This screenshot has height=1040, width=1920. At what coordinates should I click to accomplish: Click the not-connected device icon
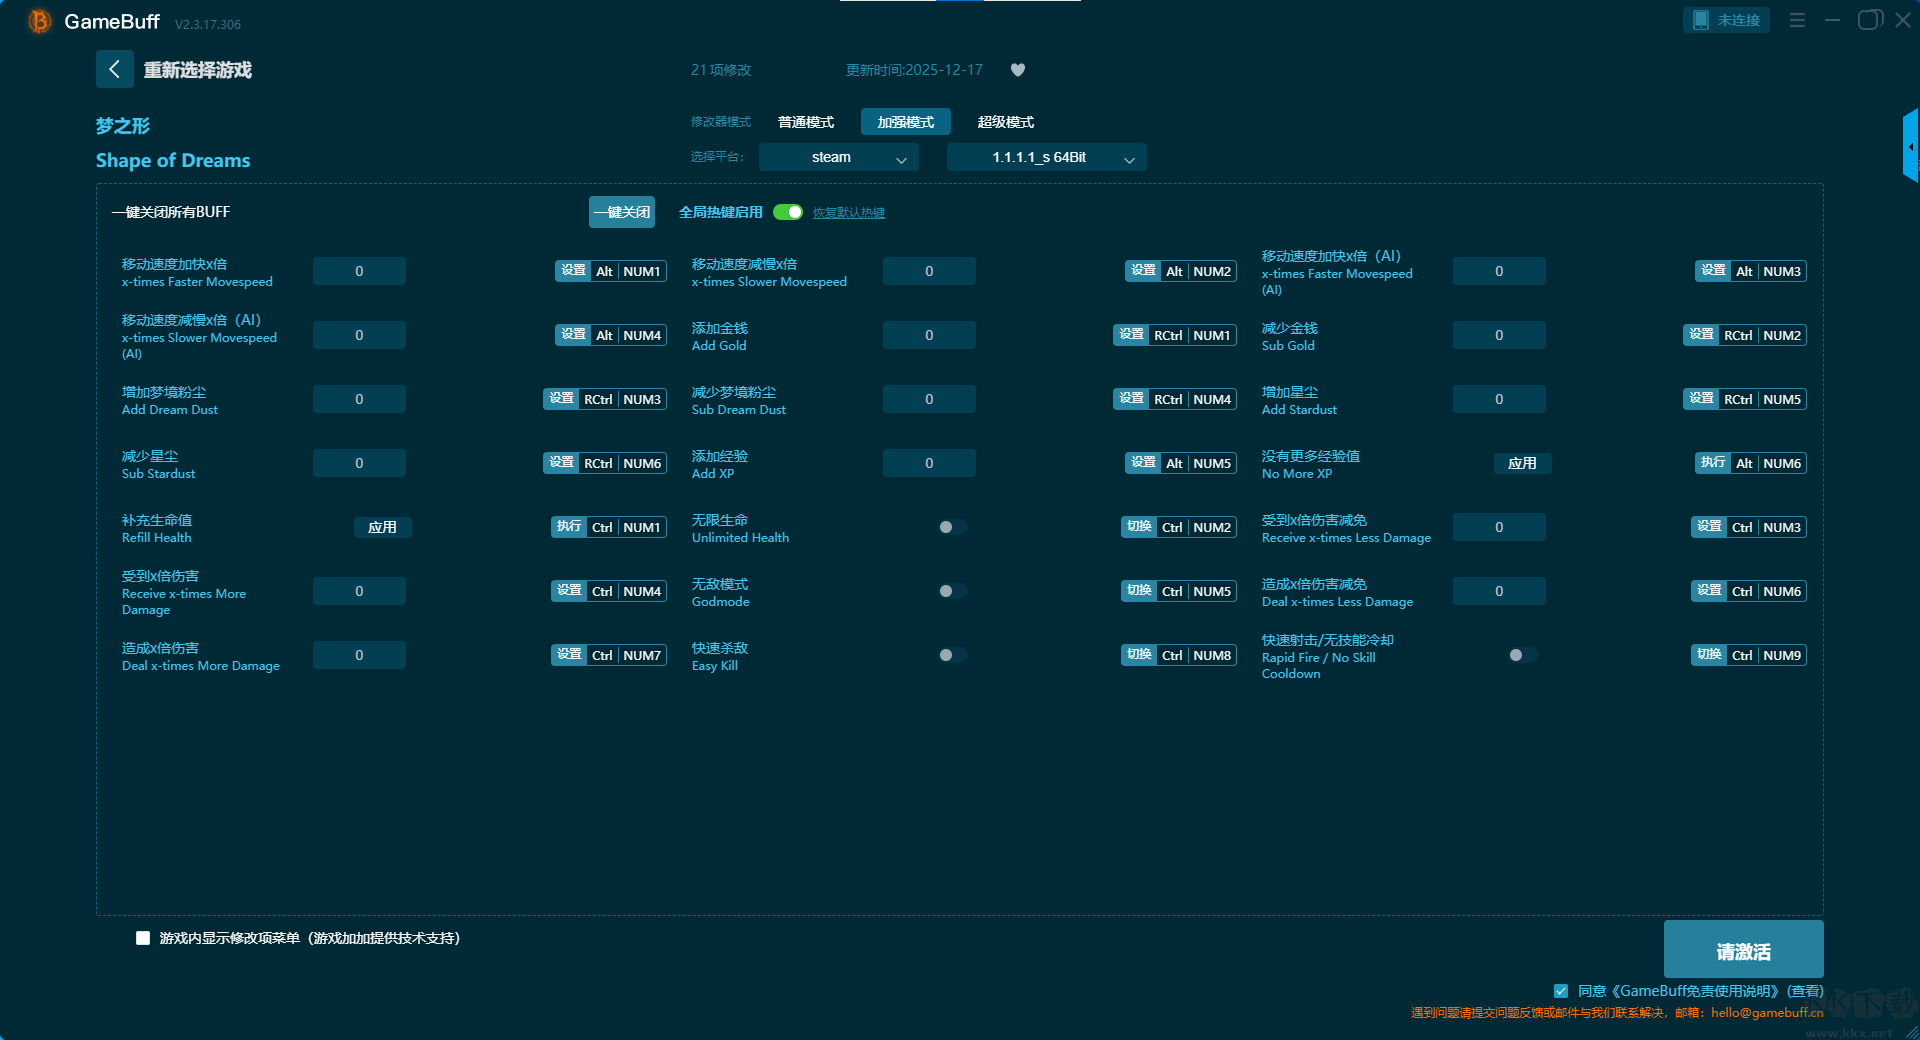pos(1701,20)
